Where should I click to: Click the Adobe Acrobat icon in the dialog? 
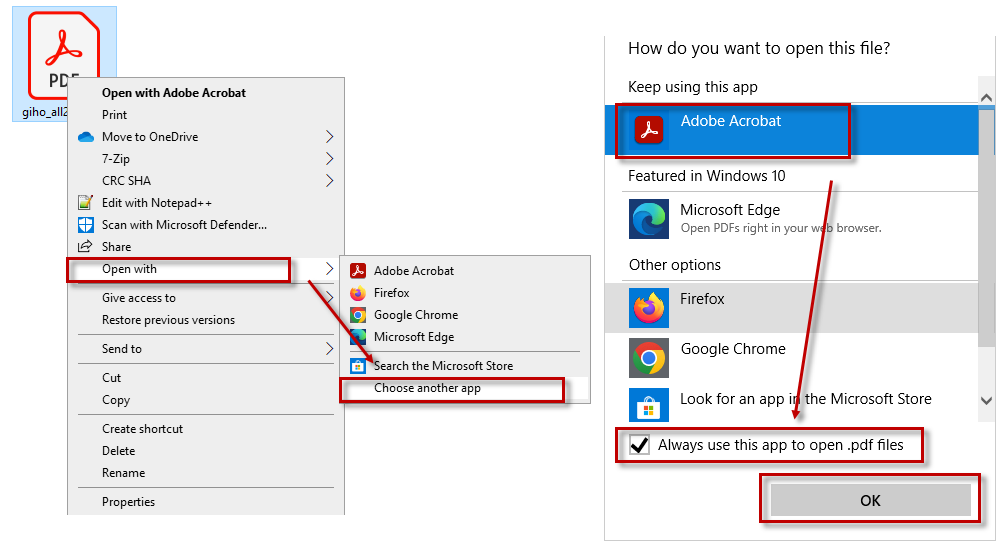[649, 130]
